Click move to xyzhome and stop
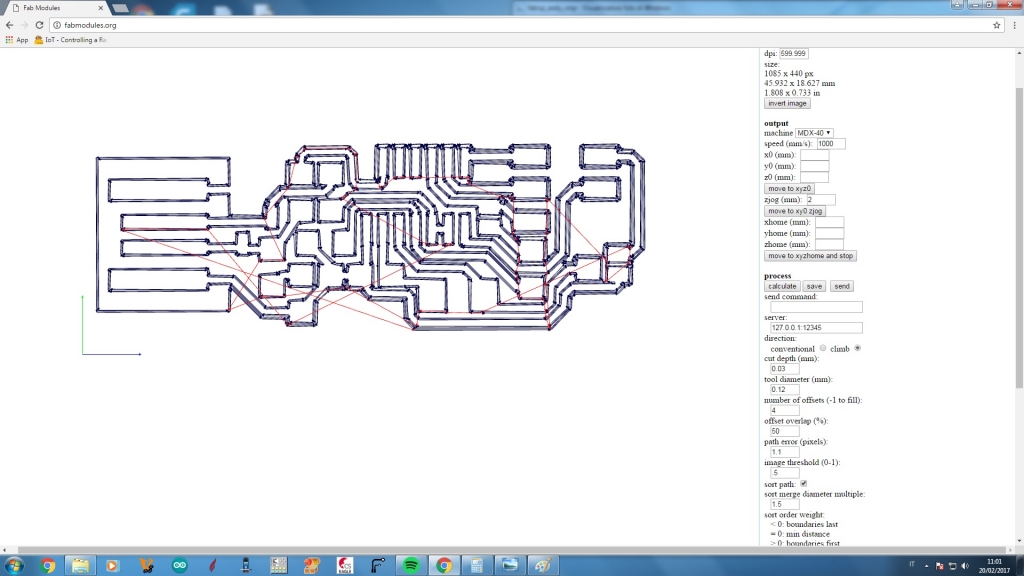Screen dimensions: 1024x576 810,255
